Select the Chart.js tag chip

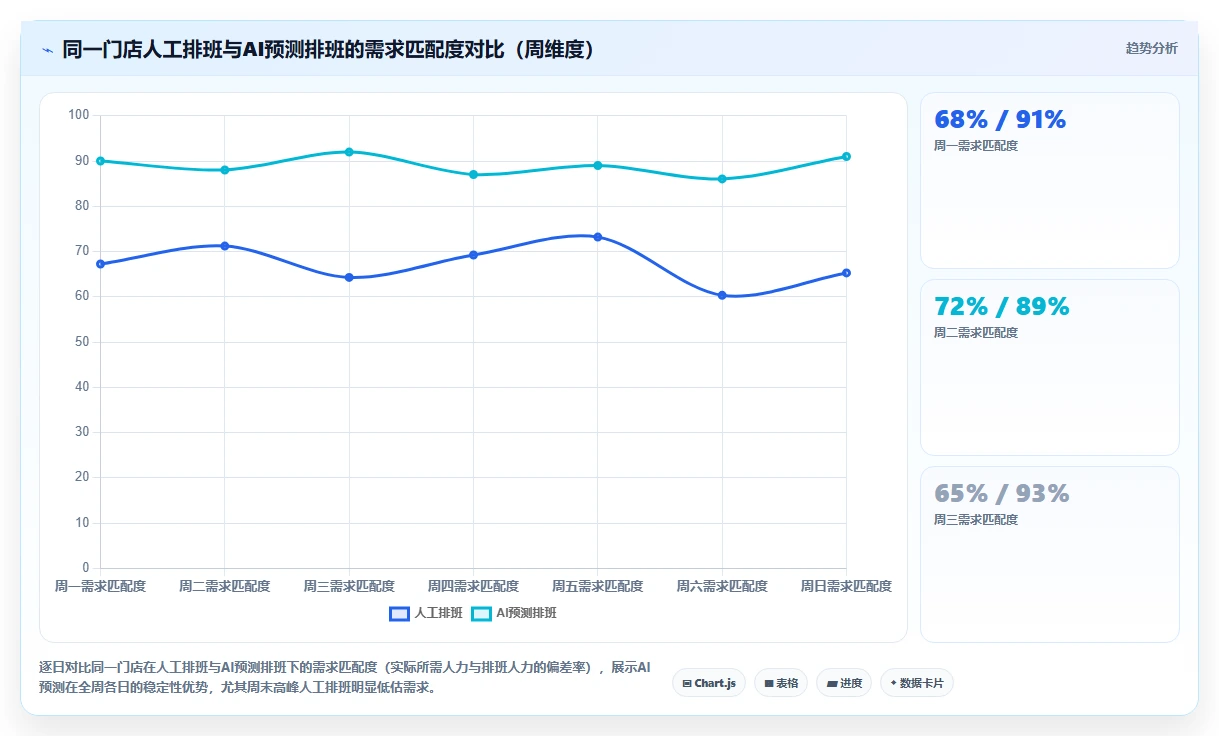(709, 683)
